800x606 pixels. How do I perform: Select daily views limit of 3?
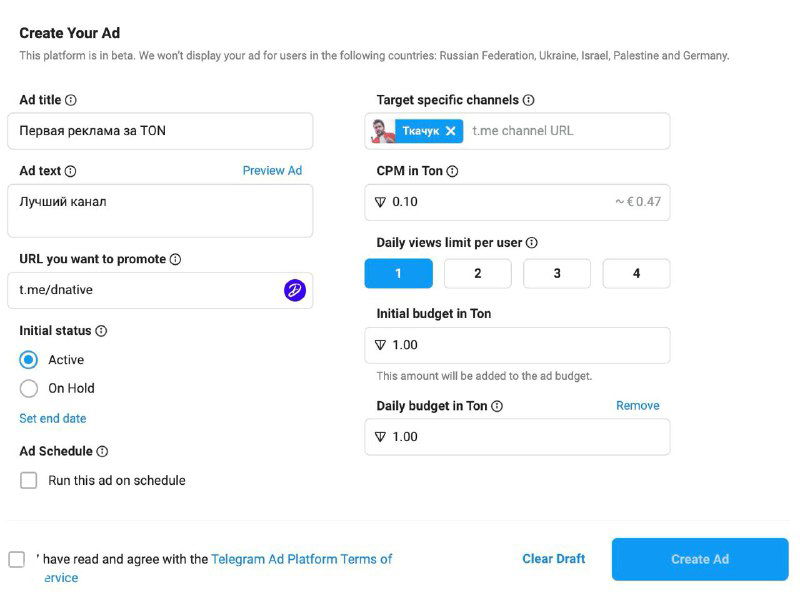pos(556,273)
